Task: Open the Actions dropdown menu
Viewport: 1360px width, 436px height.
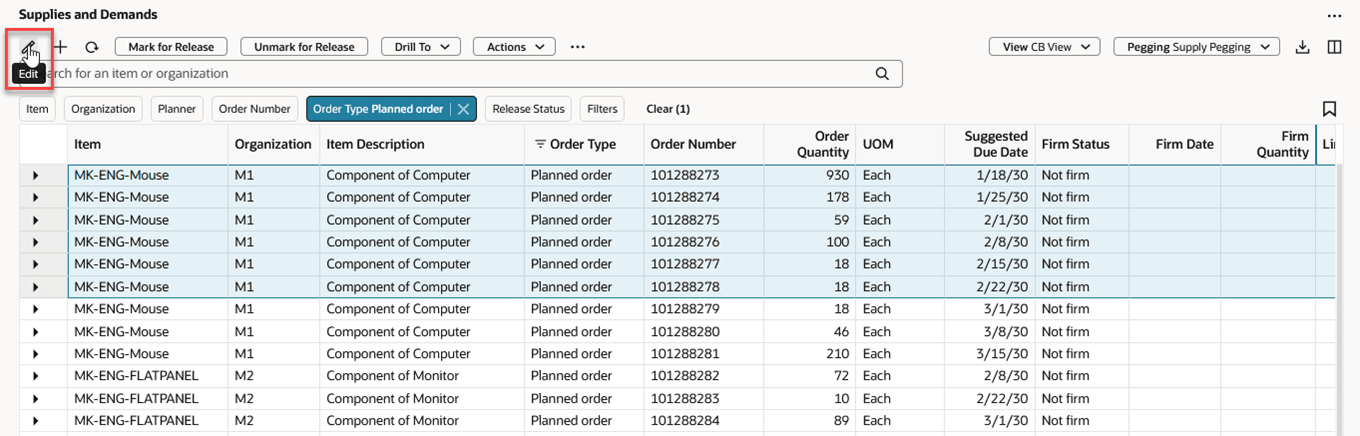Action: coord(514,47)
